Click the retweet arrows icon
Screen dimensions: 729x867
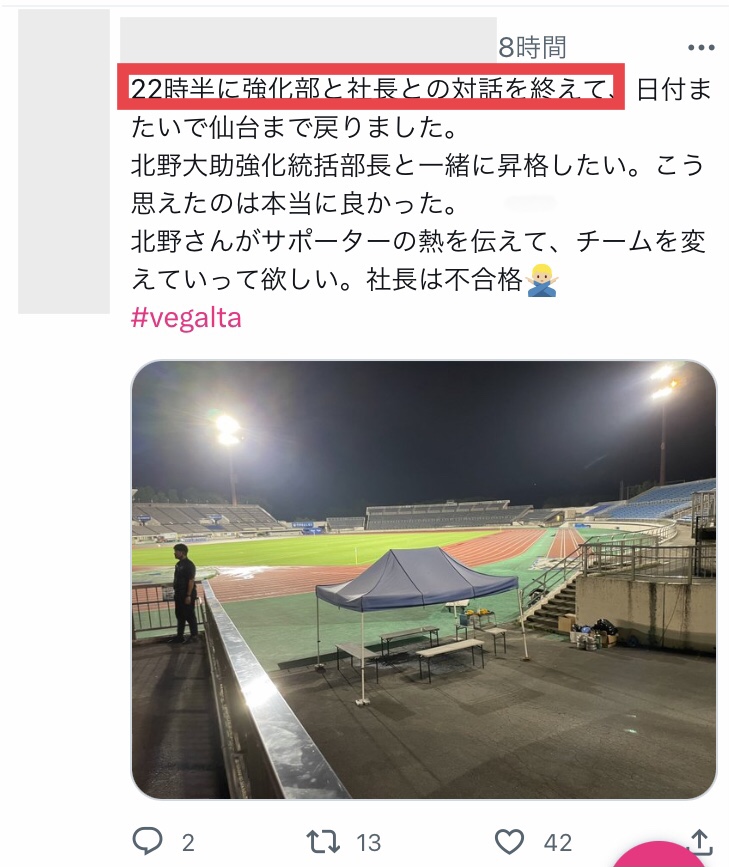click(323, 842)
